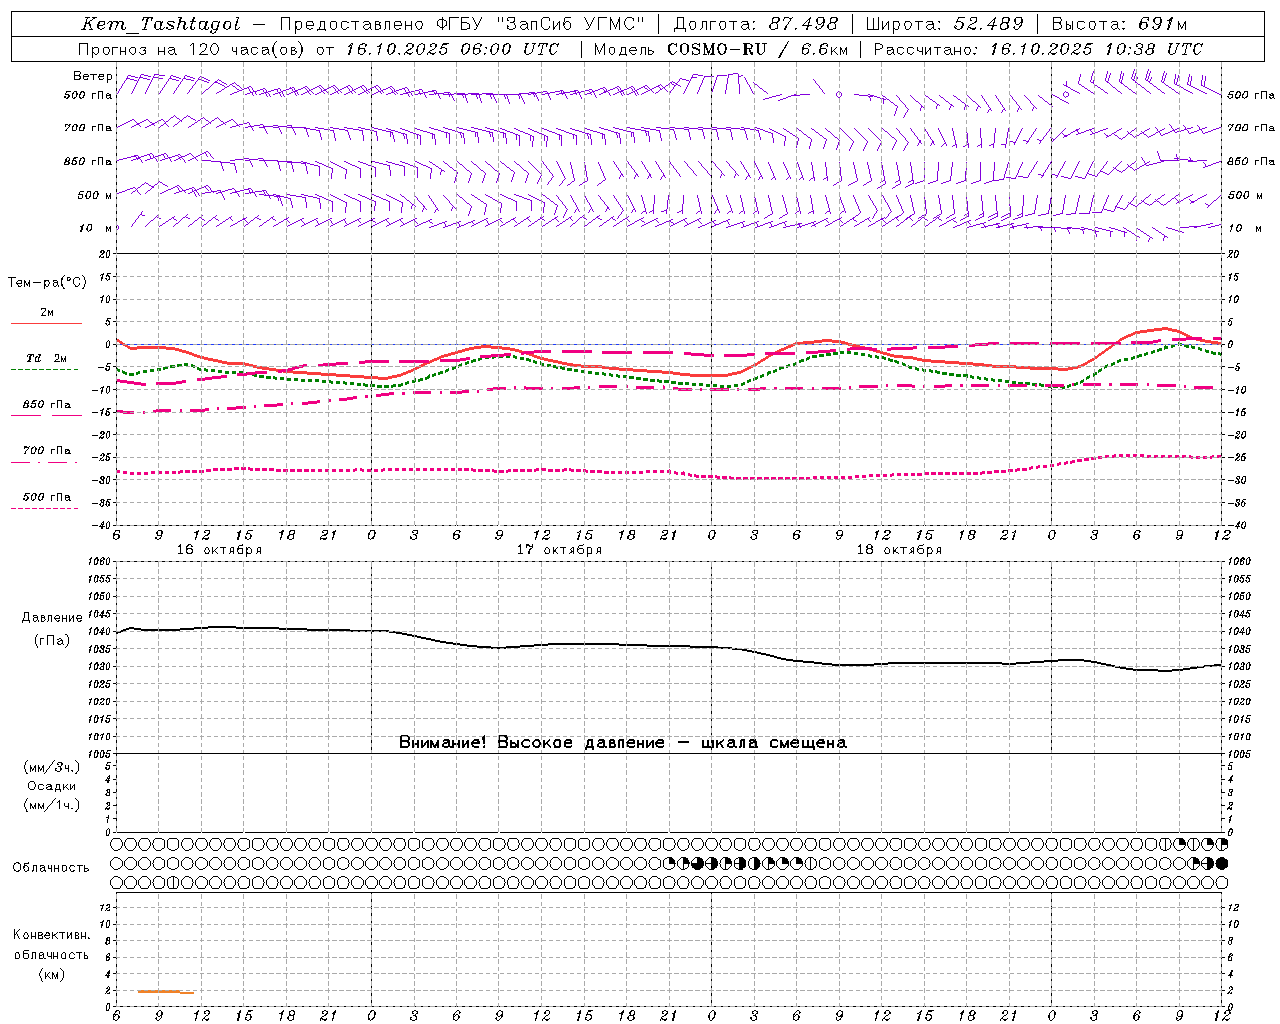Image resolution: width=1280 pixels, height=1024 pixels.
Task: Click the '(гПа)' unit label under Давление
Action: (53, 641)
